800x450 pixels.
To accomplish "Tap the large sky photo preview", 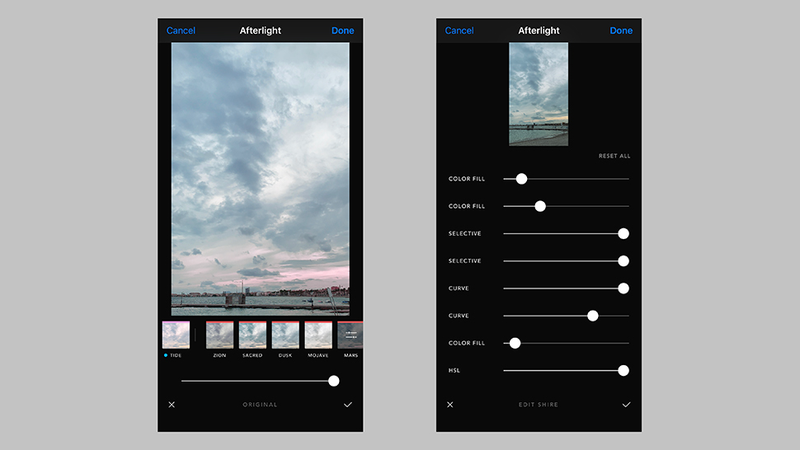I will point(260,179).
